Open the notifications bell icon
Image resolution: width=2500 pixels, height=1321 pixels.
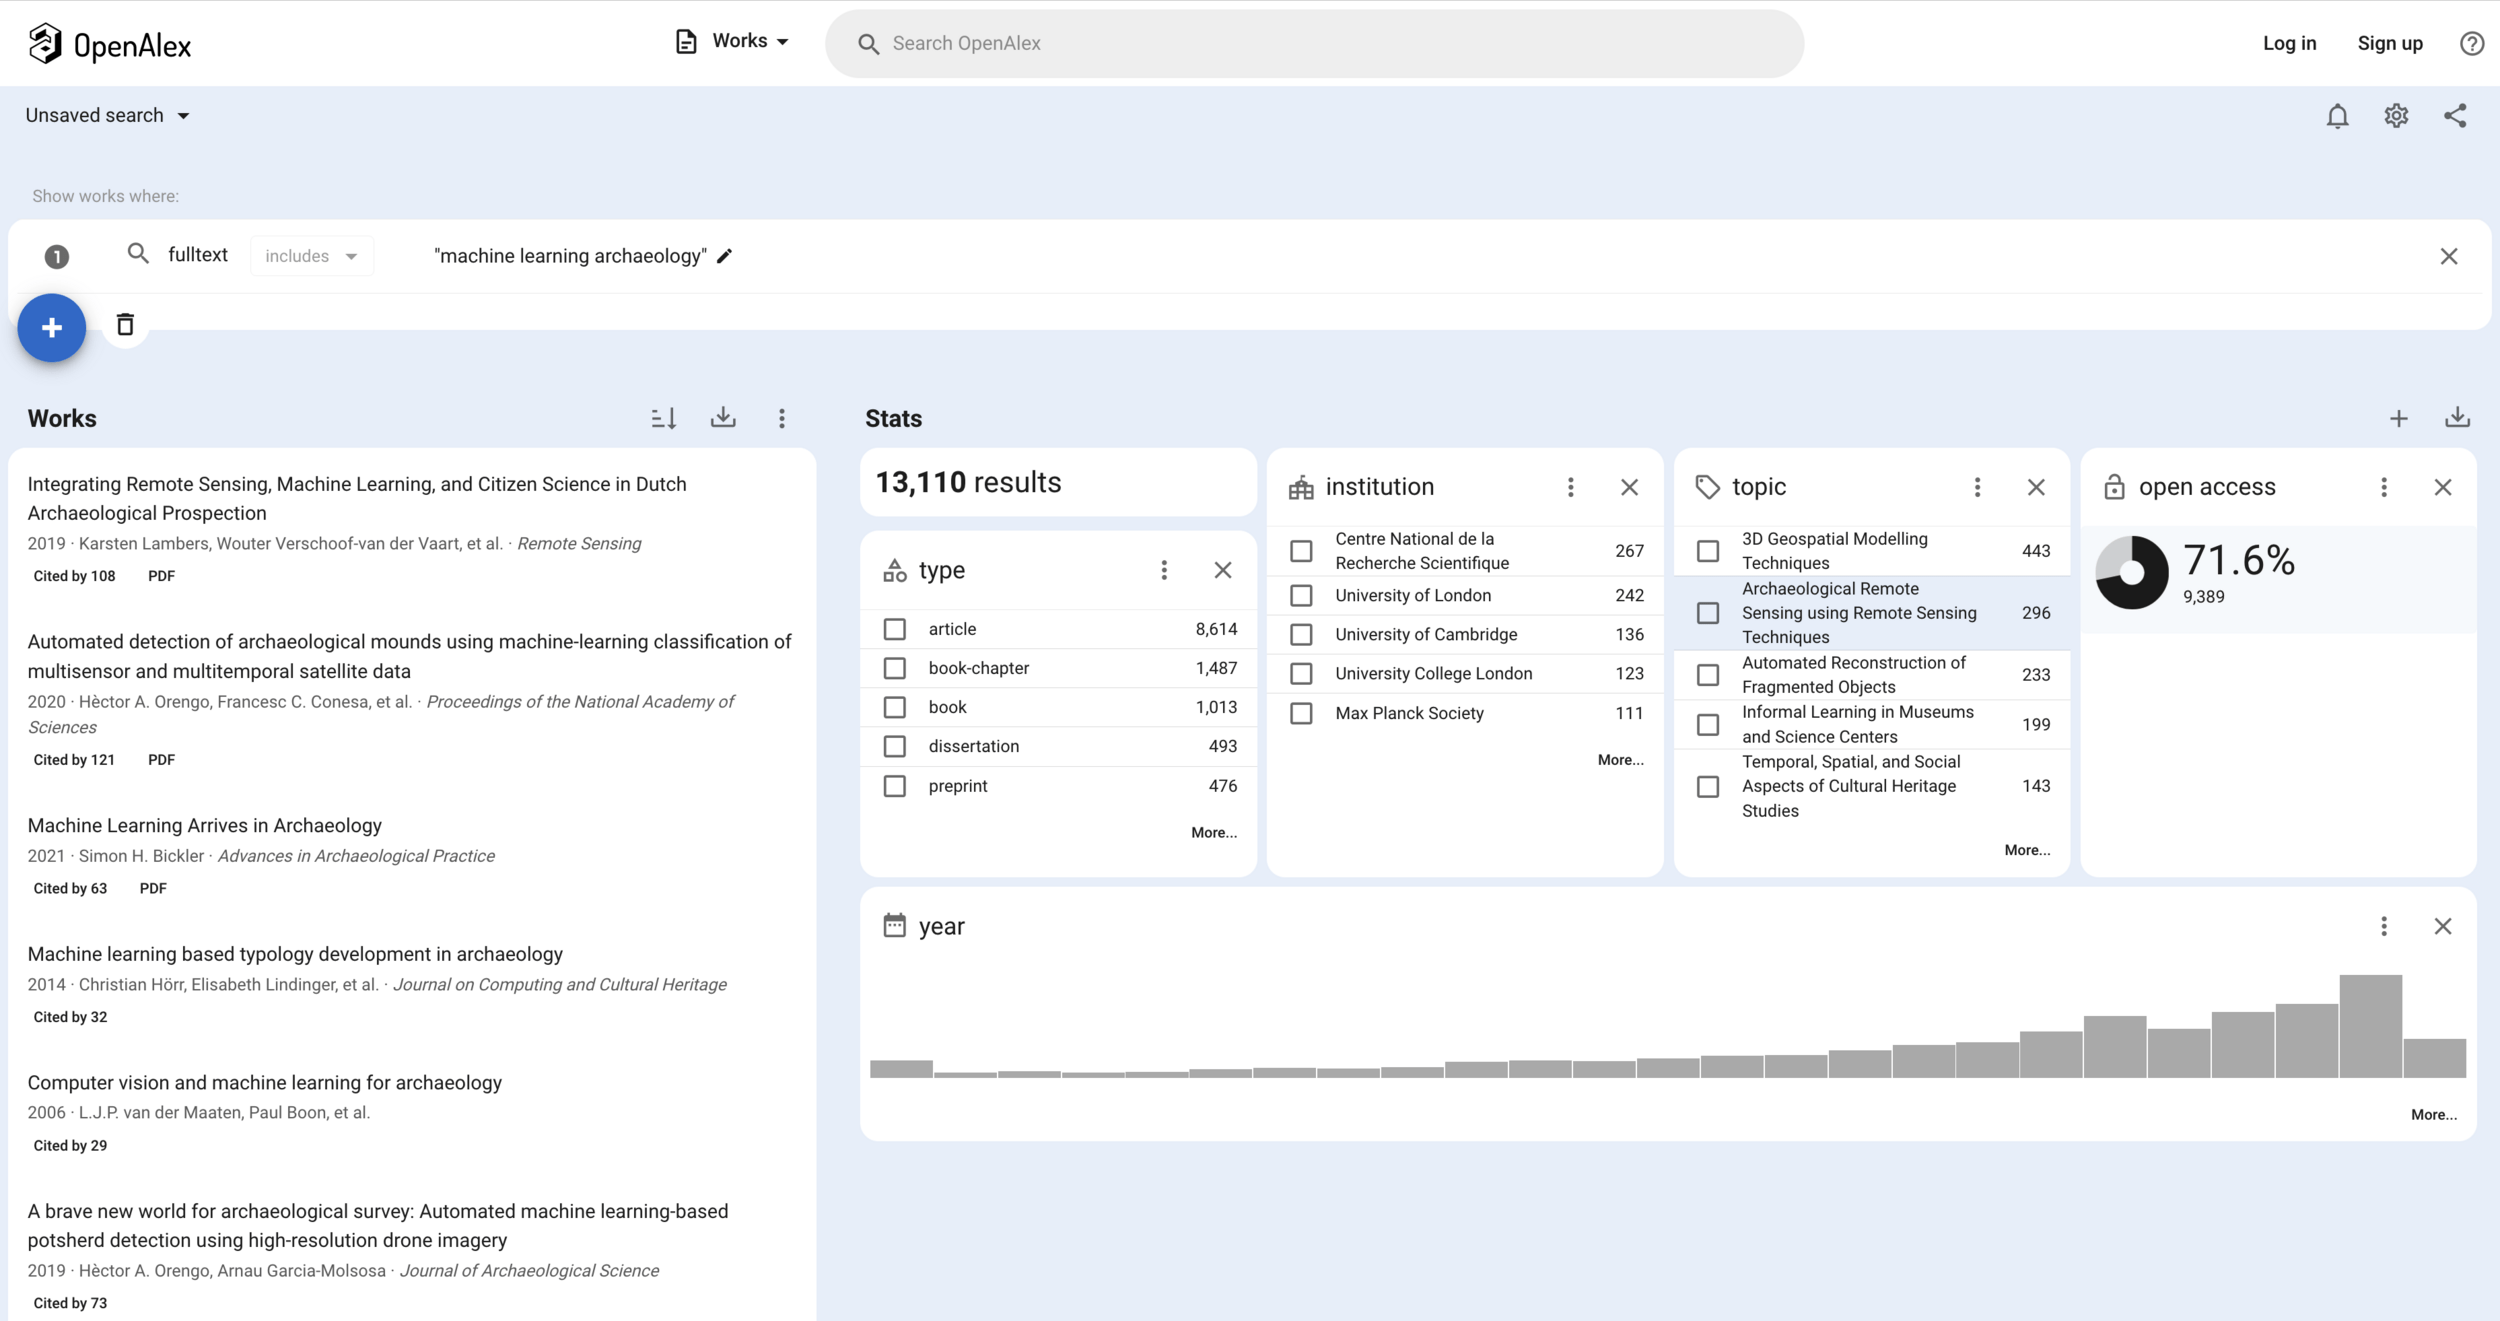pyautogui.click(x=2337, y=116)
